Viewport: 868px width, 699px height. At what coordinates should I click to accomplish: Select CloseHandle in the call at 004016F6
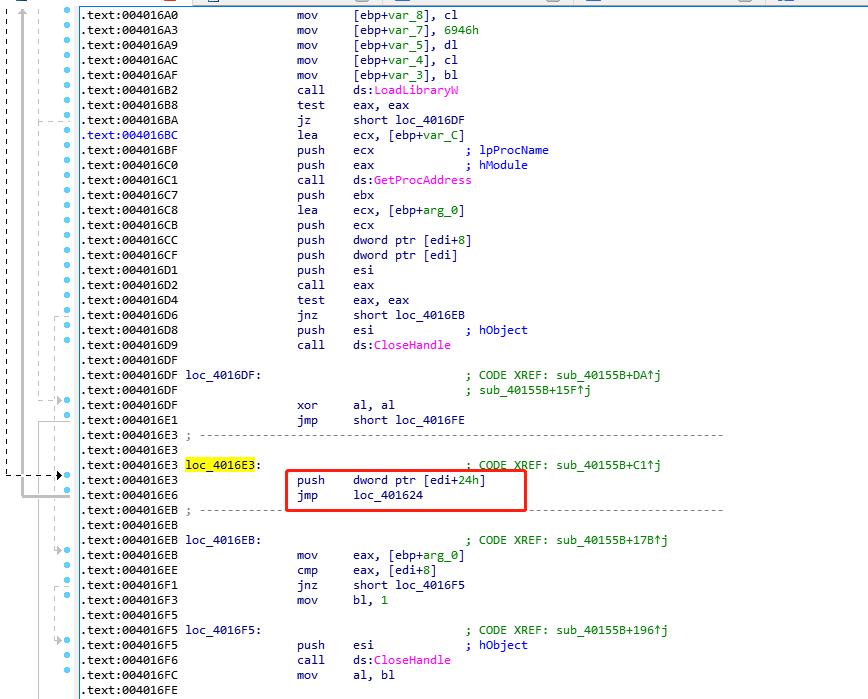click(410, 660)
